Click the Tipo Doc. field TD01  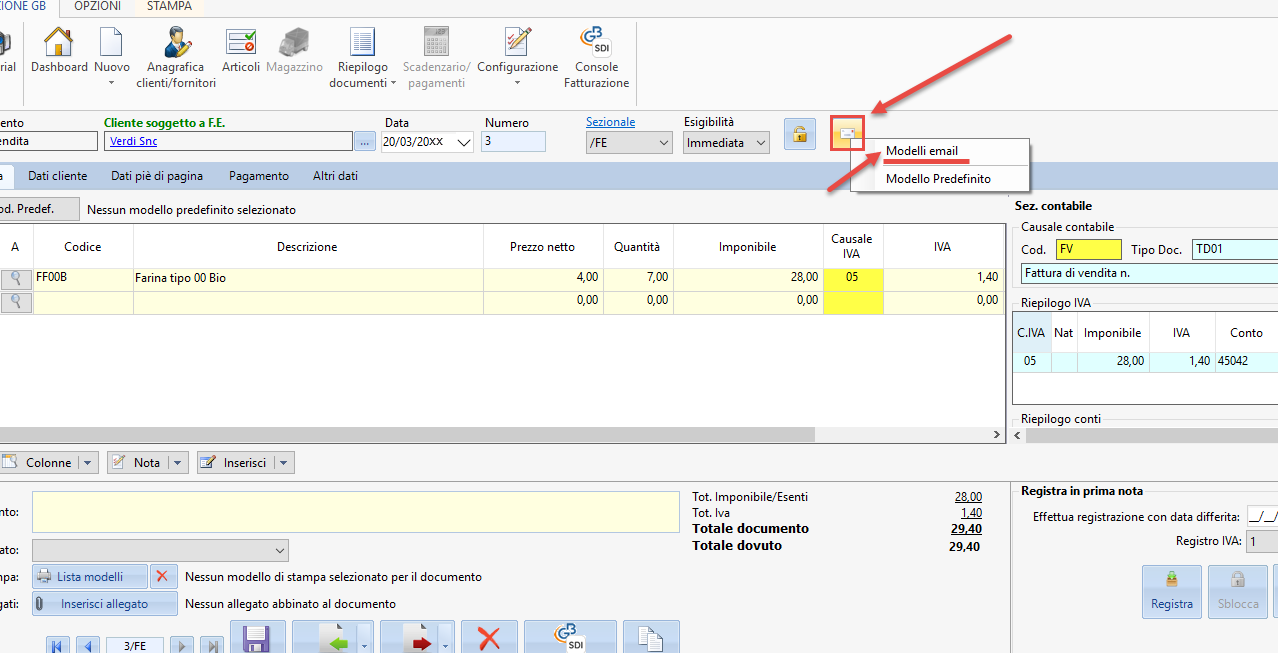[x=1235, y=250]
